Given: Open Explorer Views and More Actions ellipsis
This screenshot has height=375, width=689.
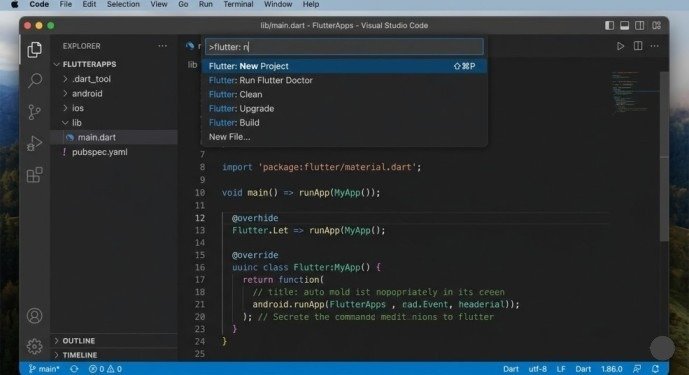Looking at the screenshot, I should click(x=163, y=46).
